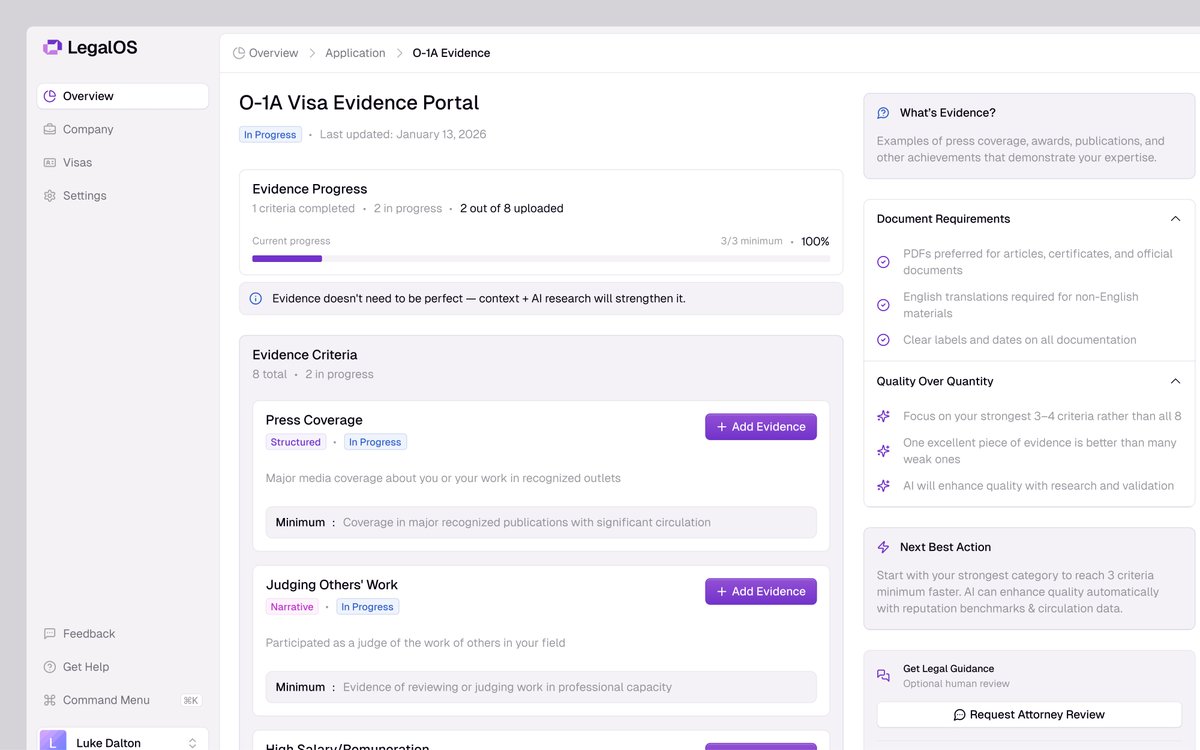Click the plus icon on Press Coverage's Add Evidence

tap(722, 427)
